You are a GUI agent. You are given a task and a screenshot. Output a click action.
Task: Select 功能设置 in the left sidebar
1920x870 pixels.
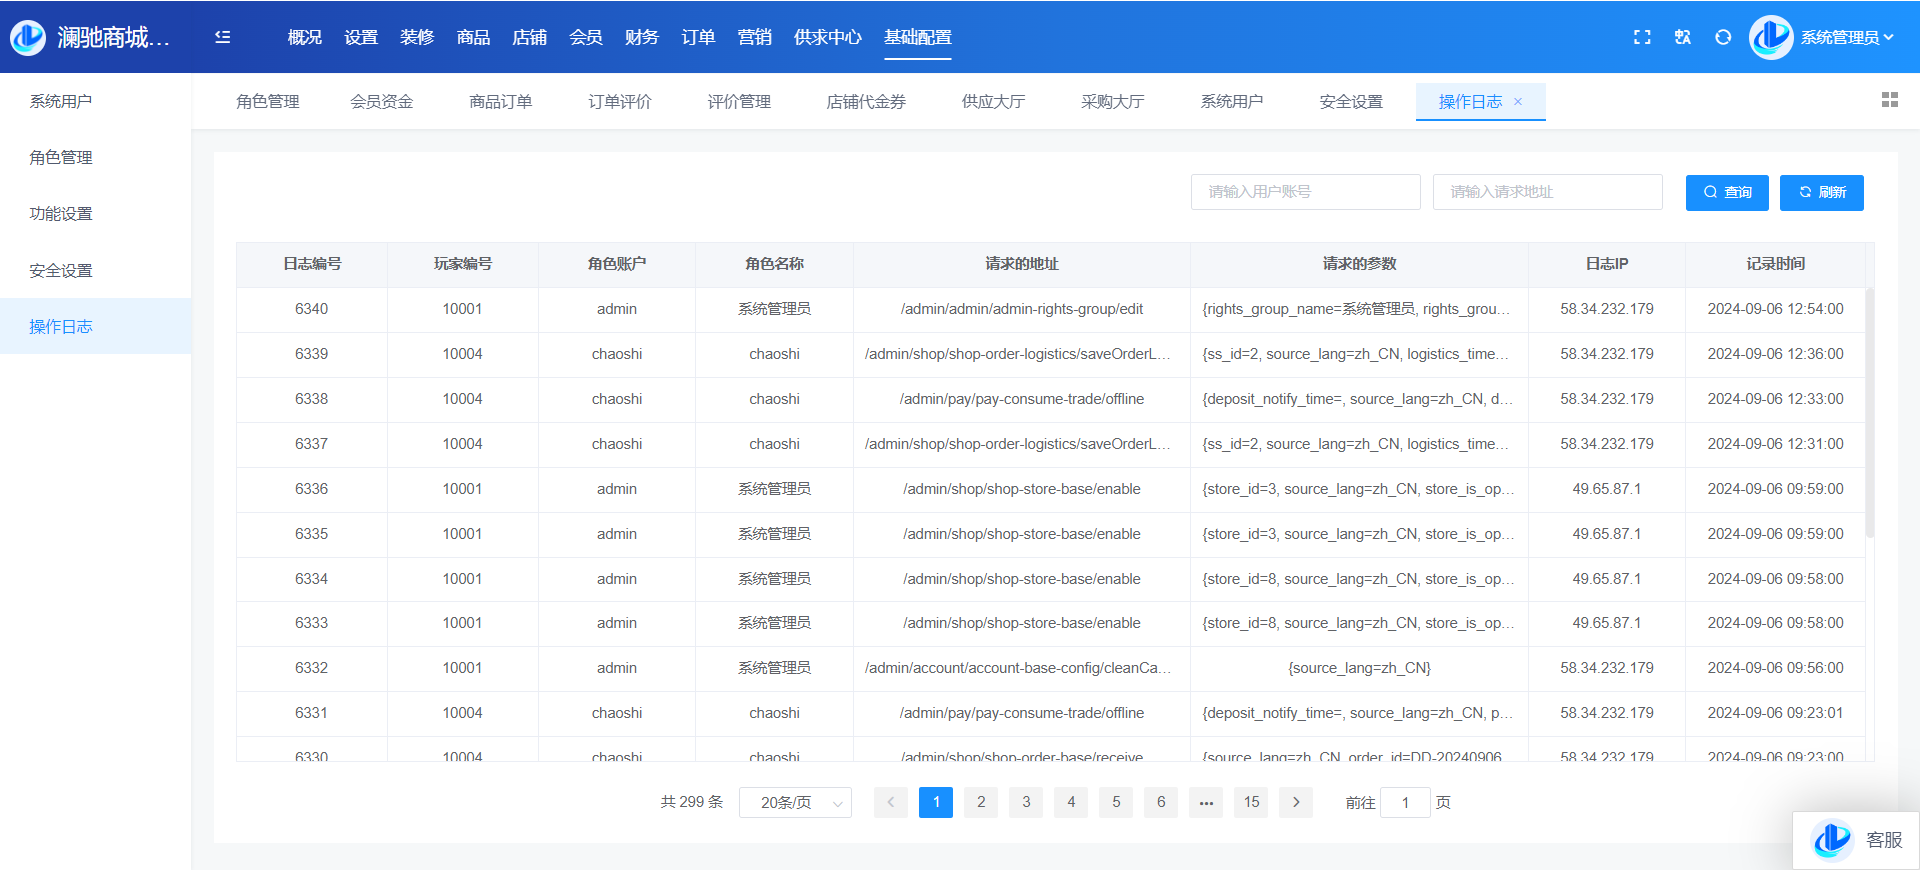coord(61,214)
